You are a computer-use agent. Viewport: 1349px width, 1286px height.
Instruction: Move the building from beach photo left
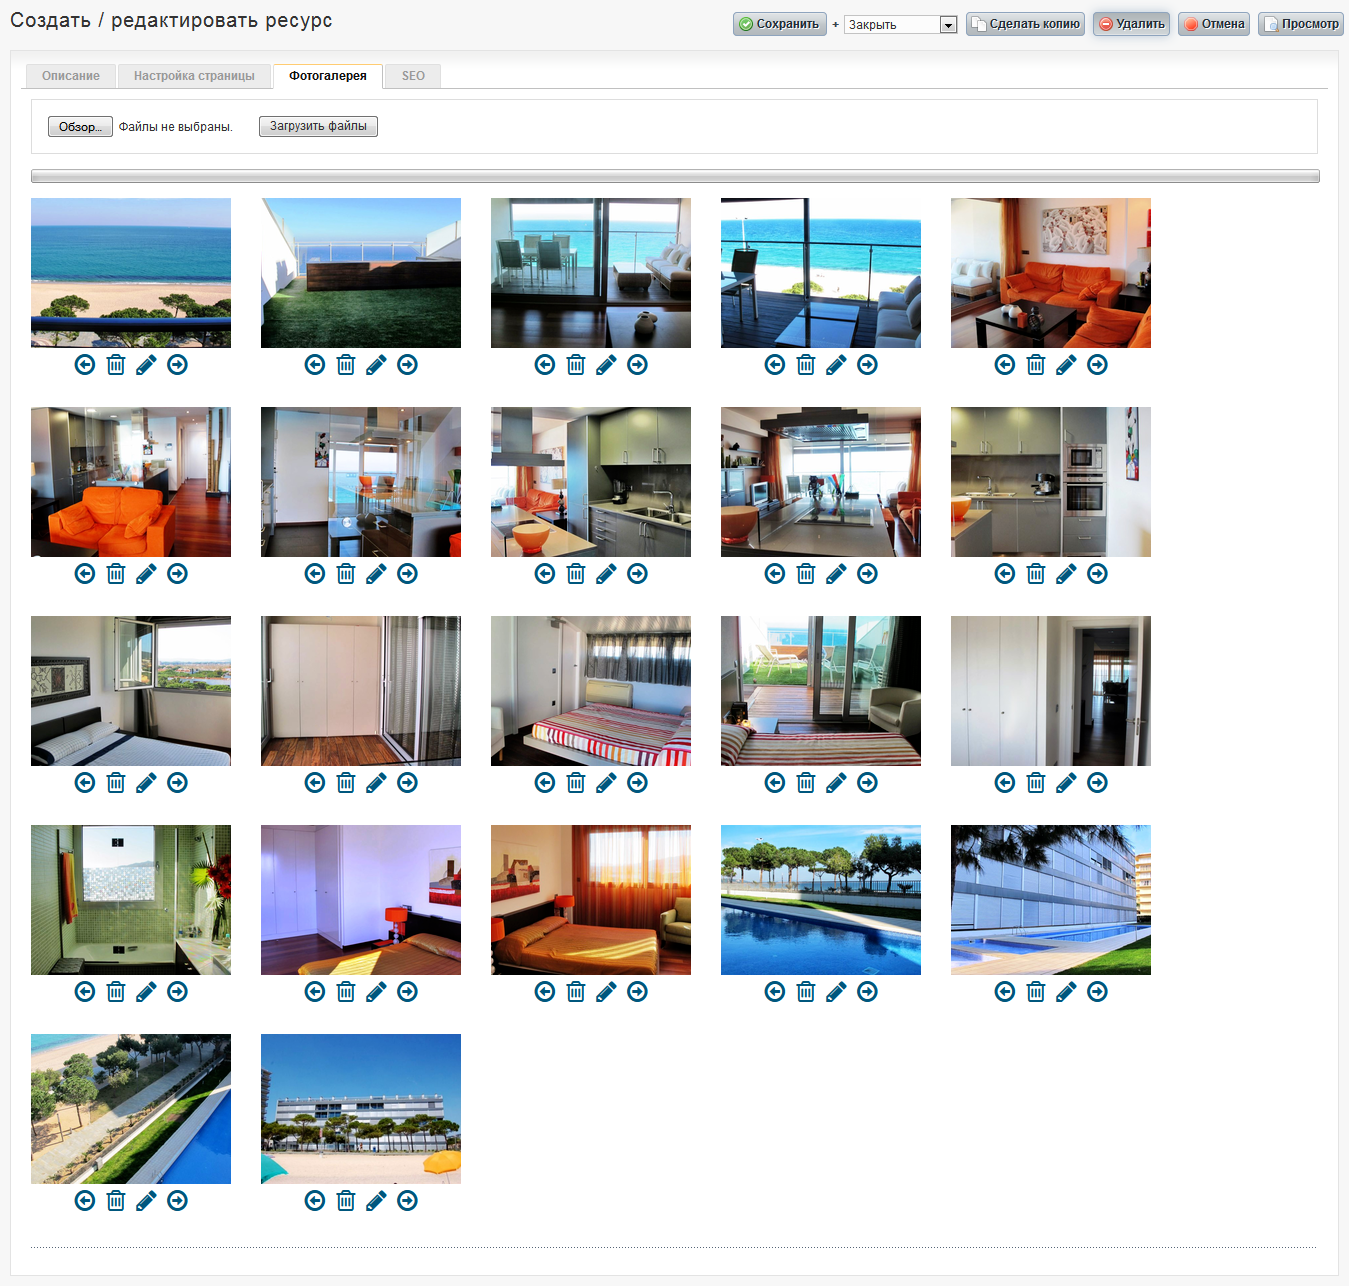pyautogui.click(x=315, y=1201)
